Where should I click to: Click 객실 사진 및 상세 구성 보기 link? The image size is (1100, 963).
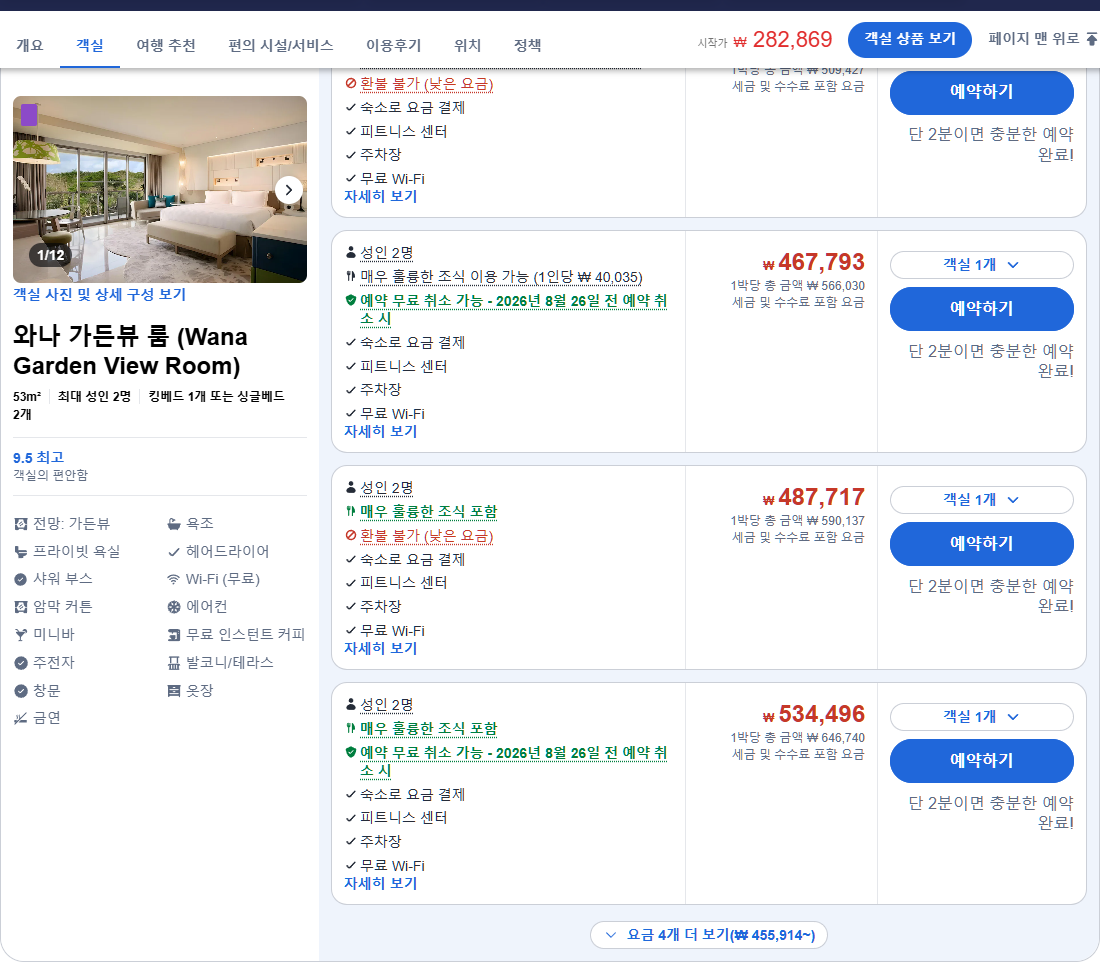coord(100,295)
